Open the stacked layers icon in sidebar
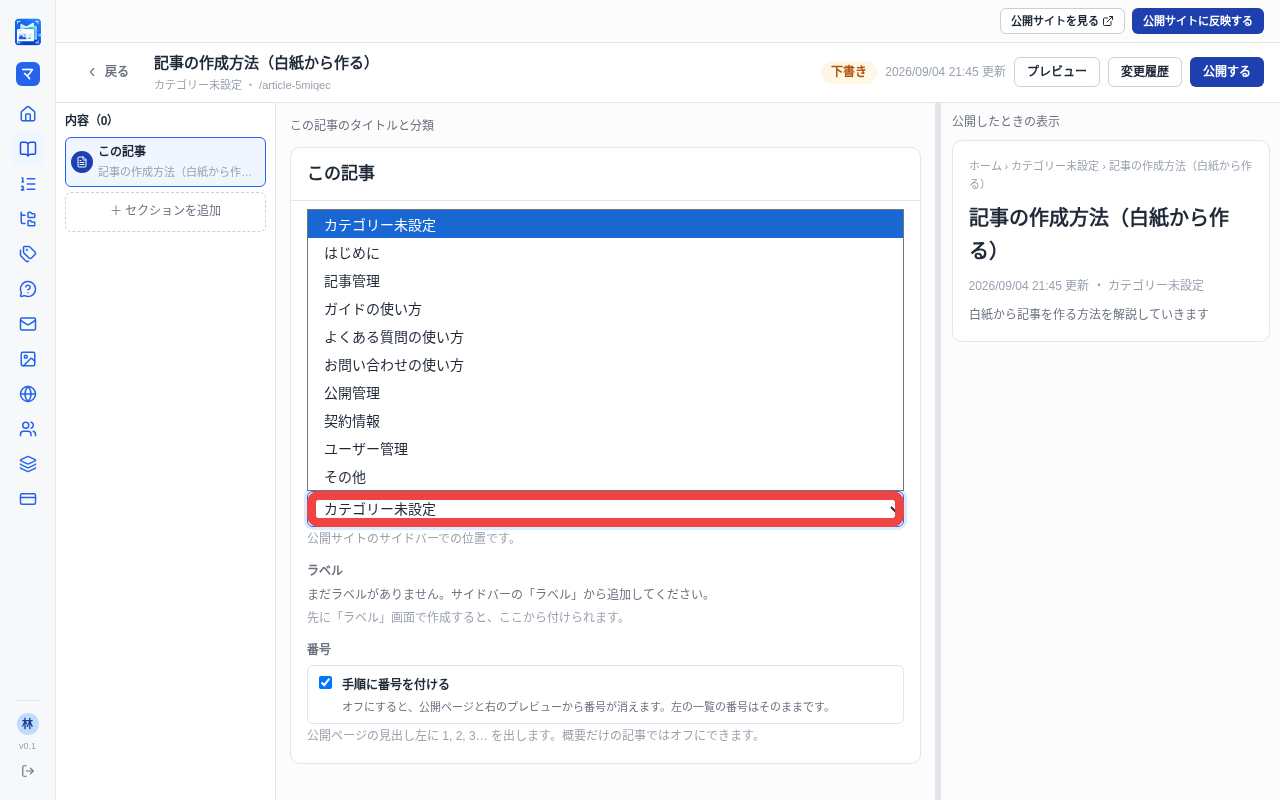1280x800 pixels. pyautogui.click(x=28, y=464)
